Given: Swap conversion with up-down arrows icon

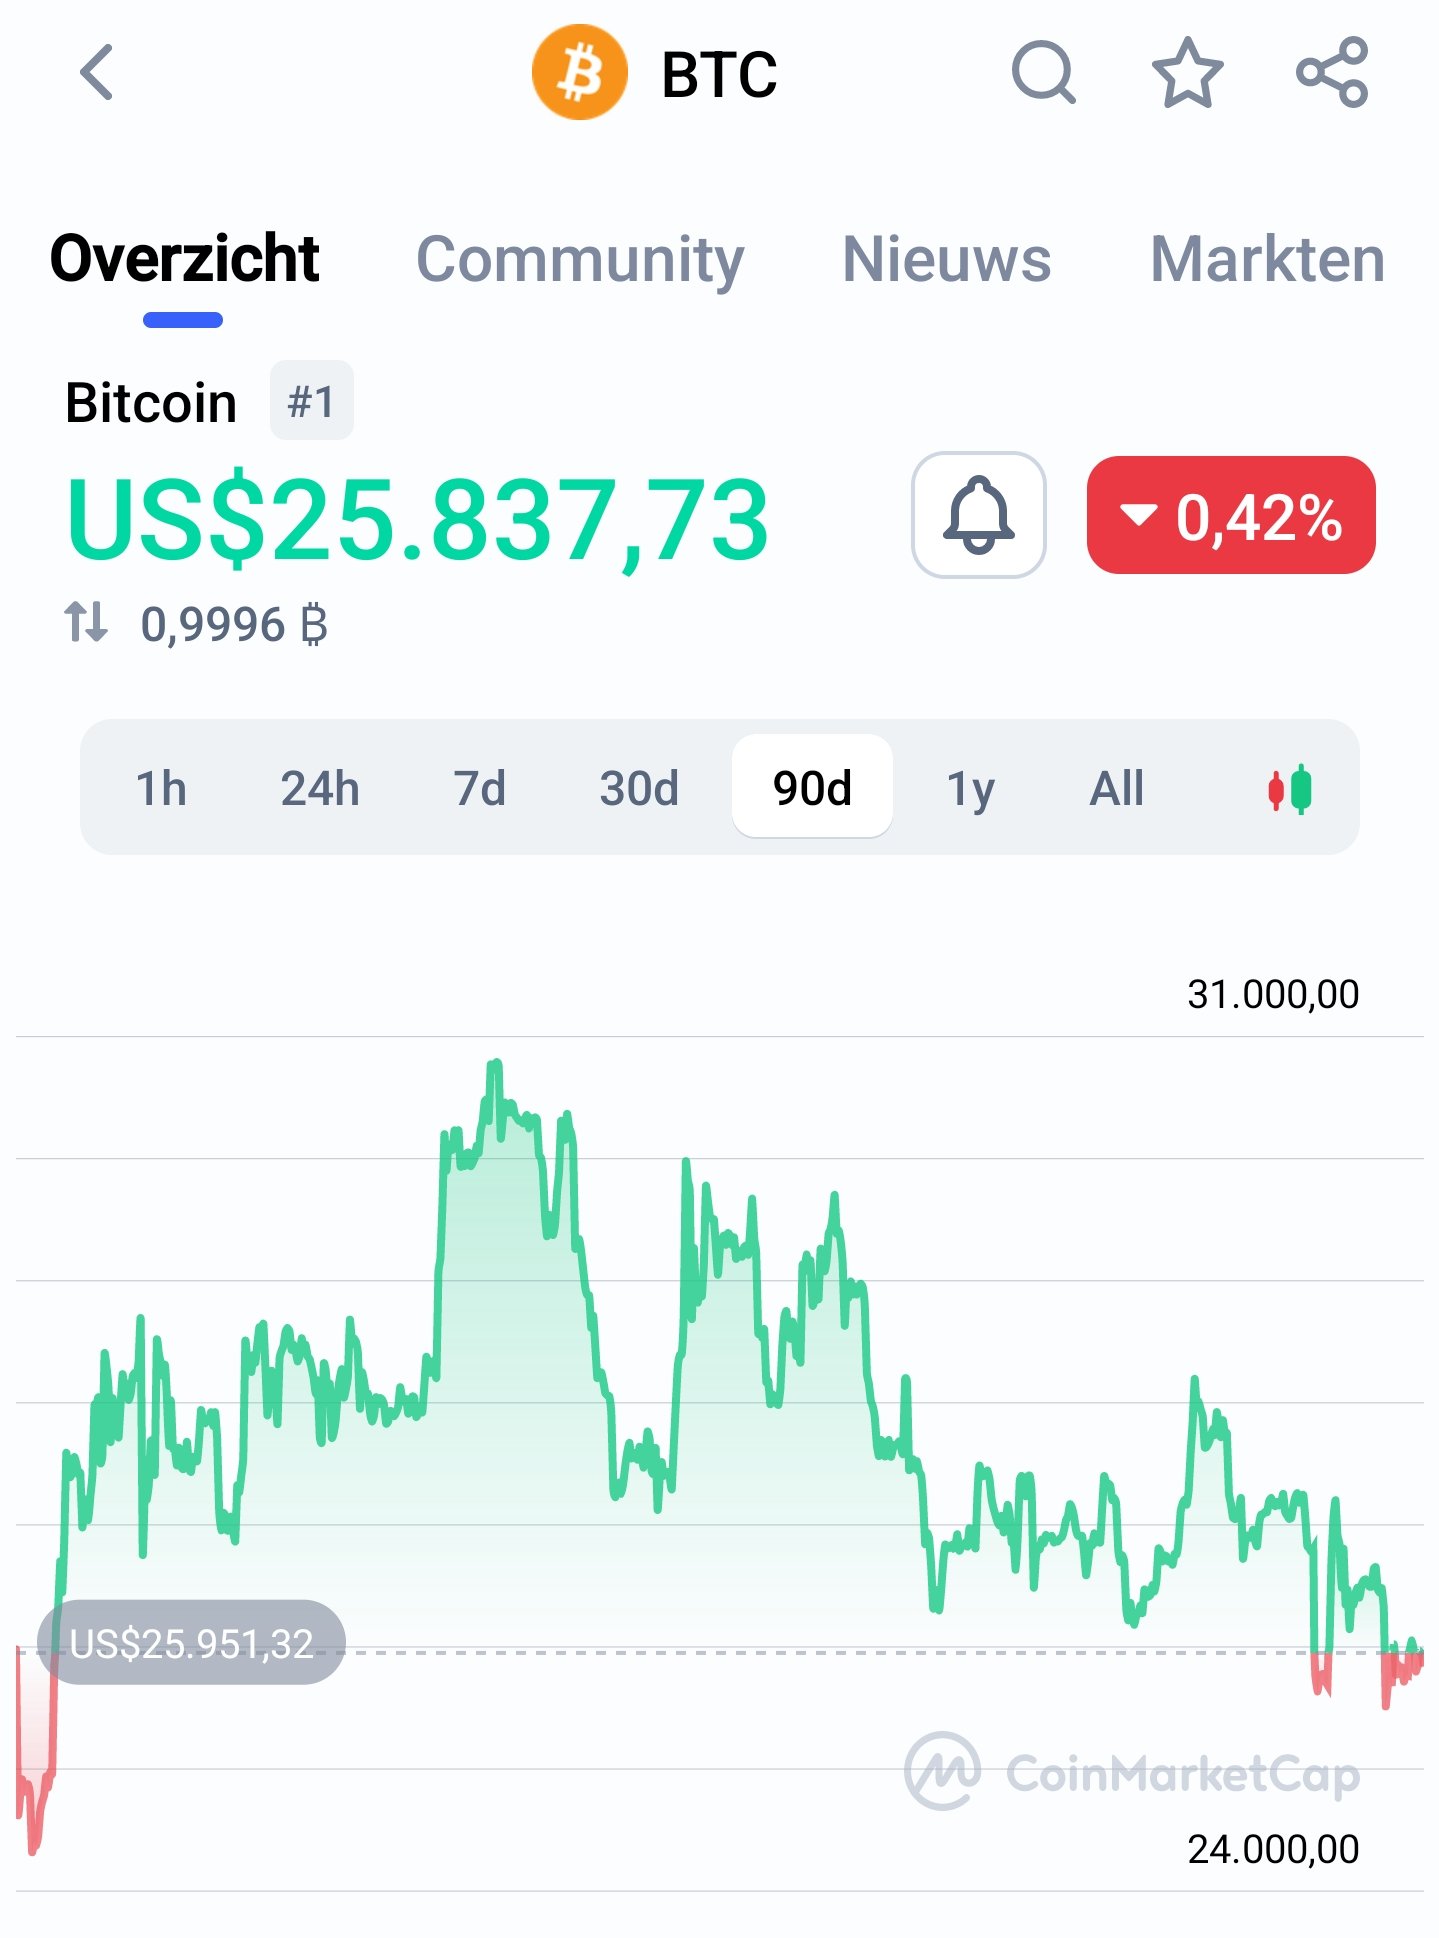Looking at the screenshot, I should (x=86, y=621).
